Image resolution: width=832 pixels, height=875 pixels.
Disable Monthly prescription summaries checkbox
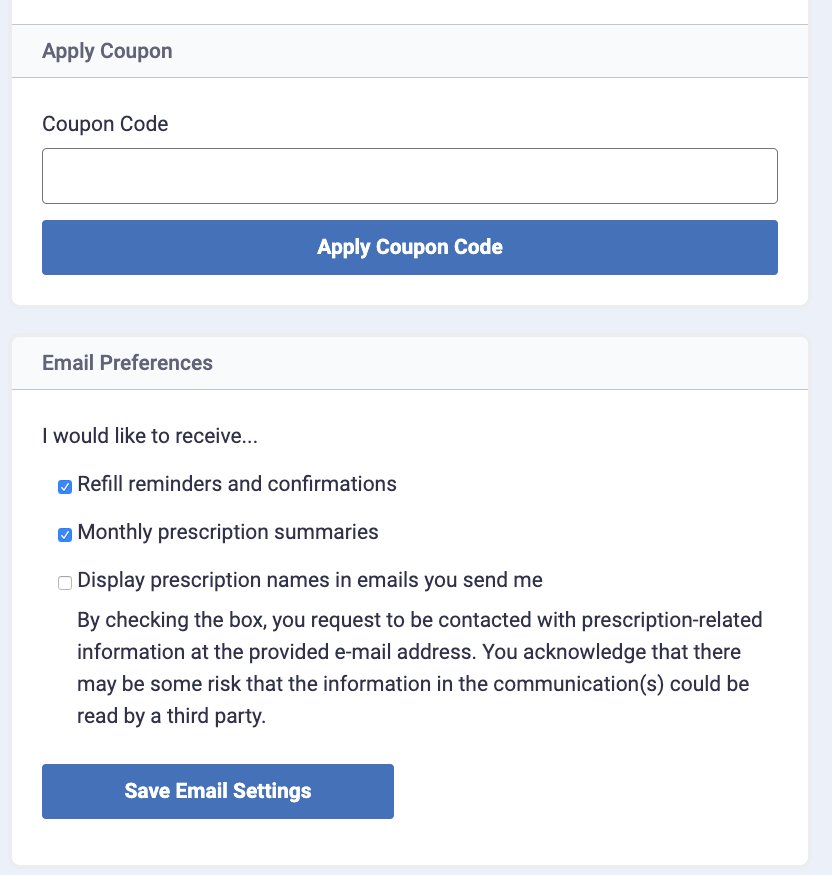pyautogui.click(x=65, y=535)
